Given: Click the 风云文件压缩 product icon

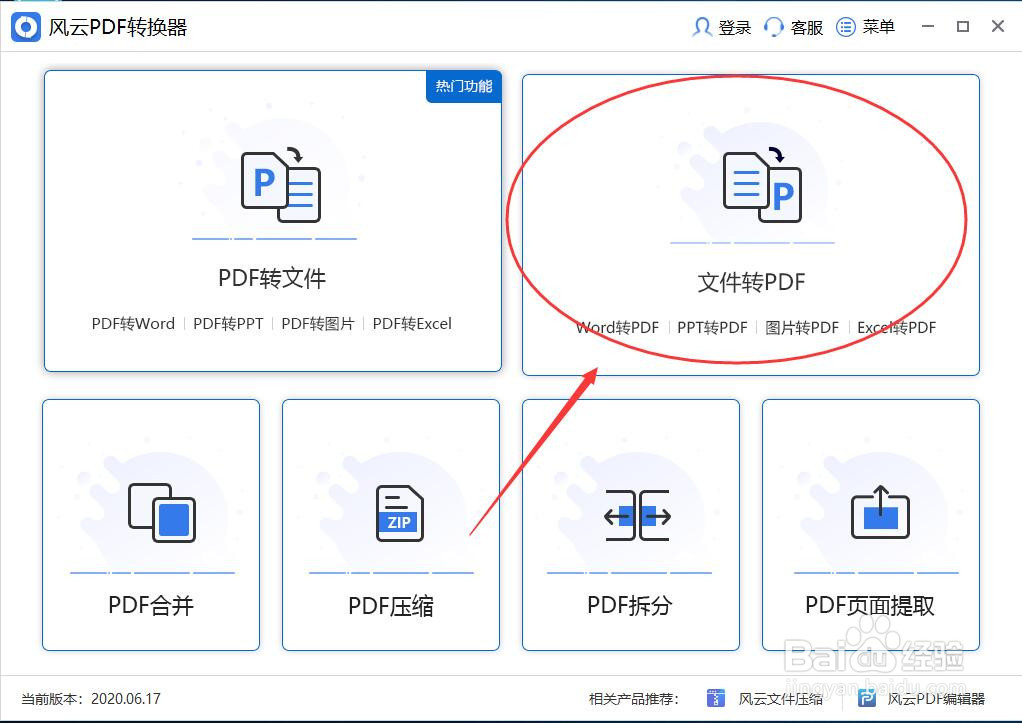Looking at the screenshot, I should click(716, 698).
